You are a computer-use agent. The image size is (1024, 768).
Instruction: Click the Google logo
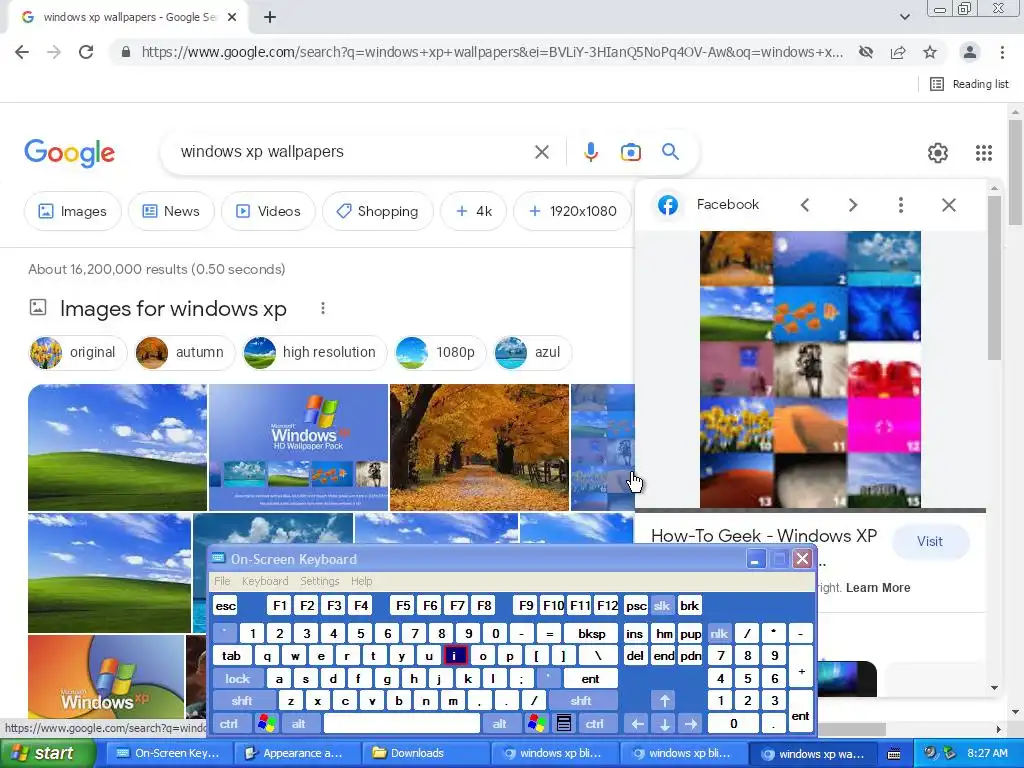pos(70,153)
